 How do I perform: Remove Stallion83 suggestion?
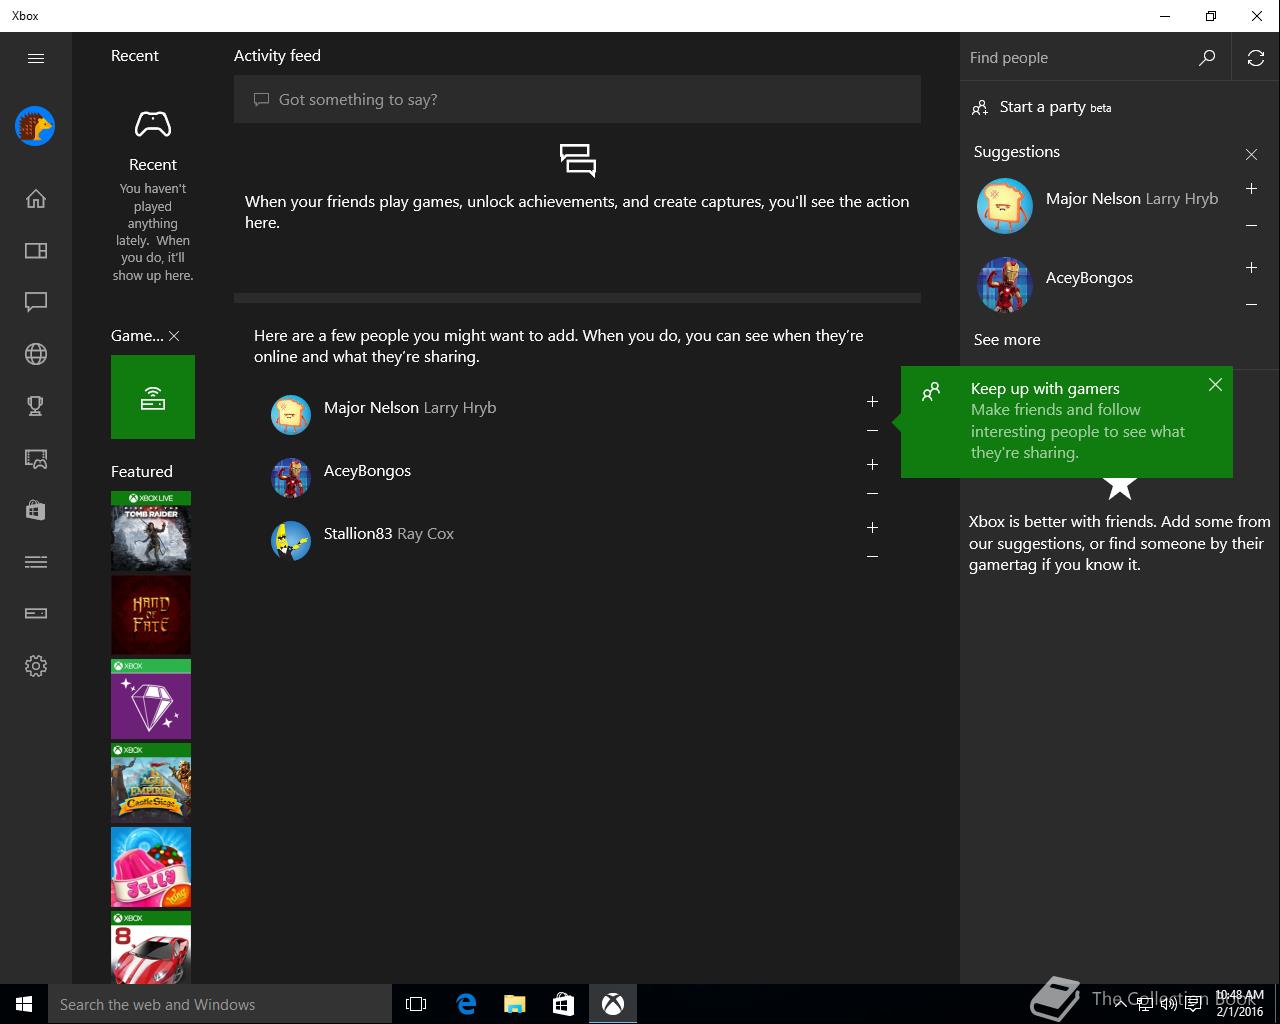click(x=872, y=556)
